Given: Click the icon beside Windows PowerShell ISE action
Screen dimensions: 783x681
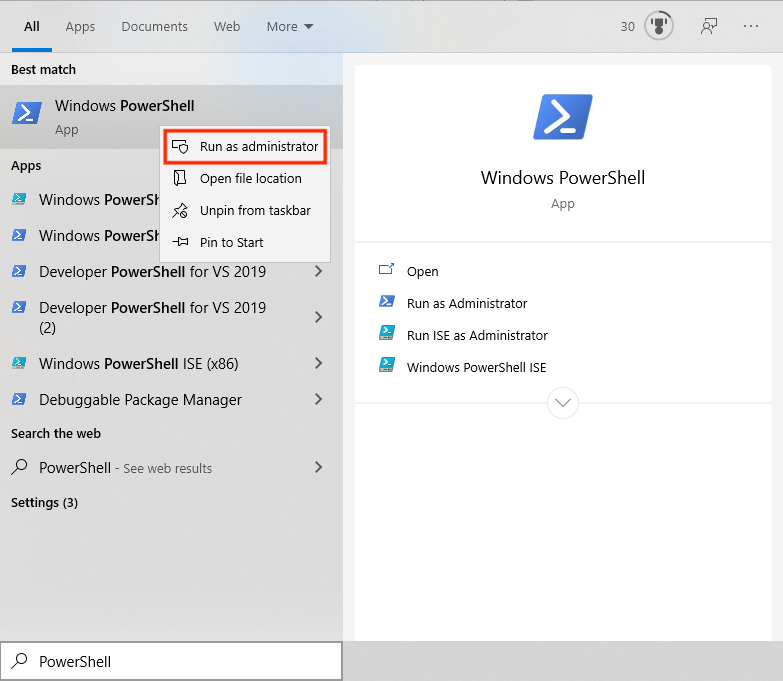Looking at the screenshot, I should (387, 365).
